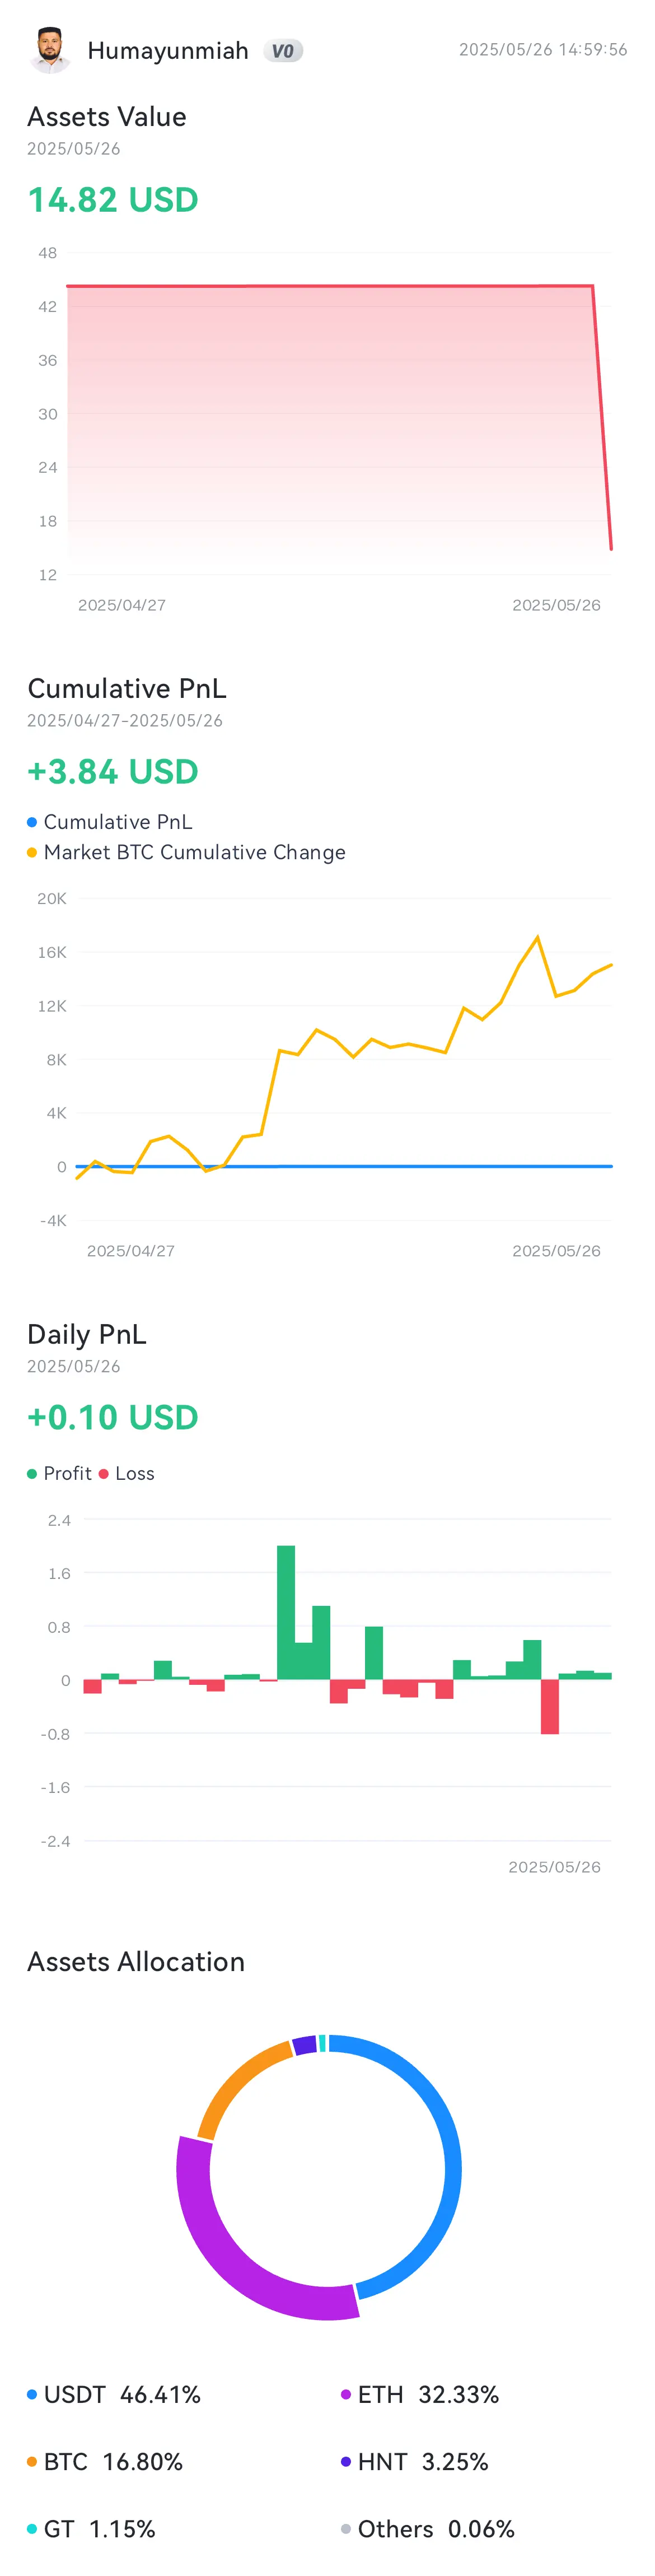Screen dimensions: 655x2576
Task: Select the ETH allocation legend dot
Action: [346, 2394]
